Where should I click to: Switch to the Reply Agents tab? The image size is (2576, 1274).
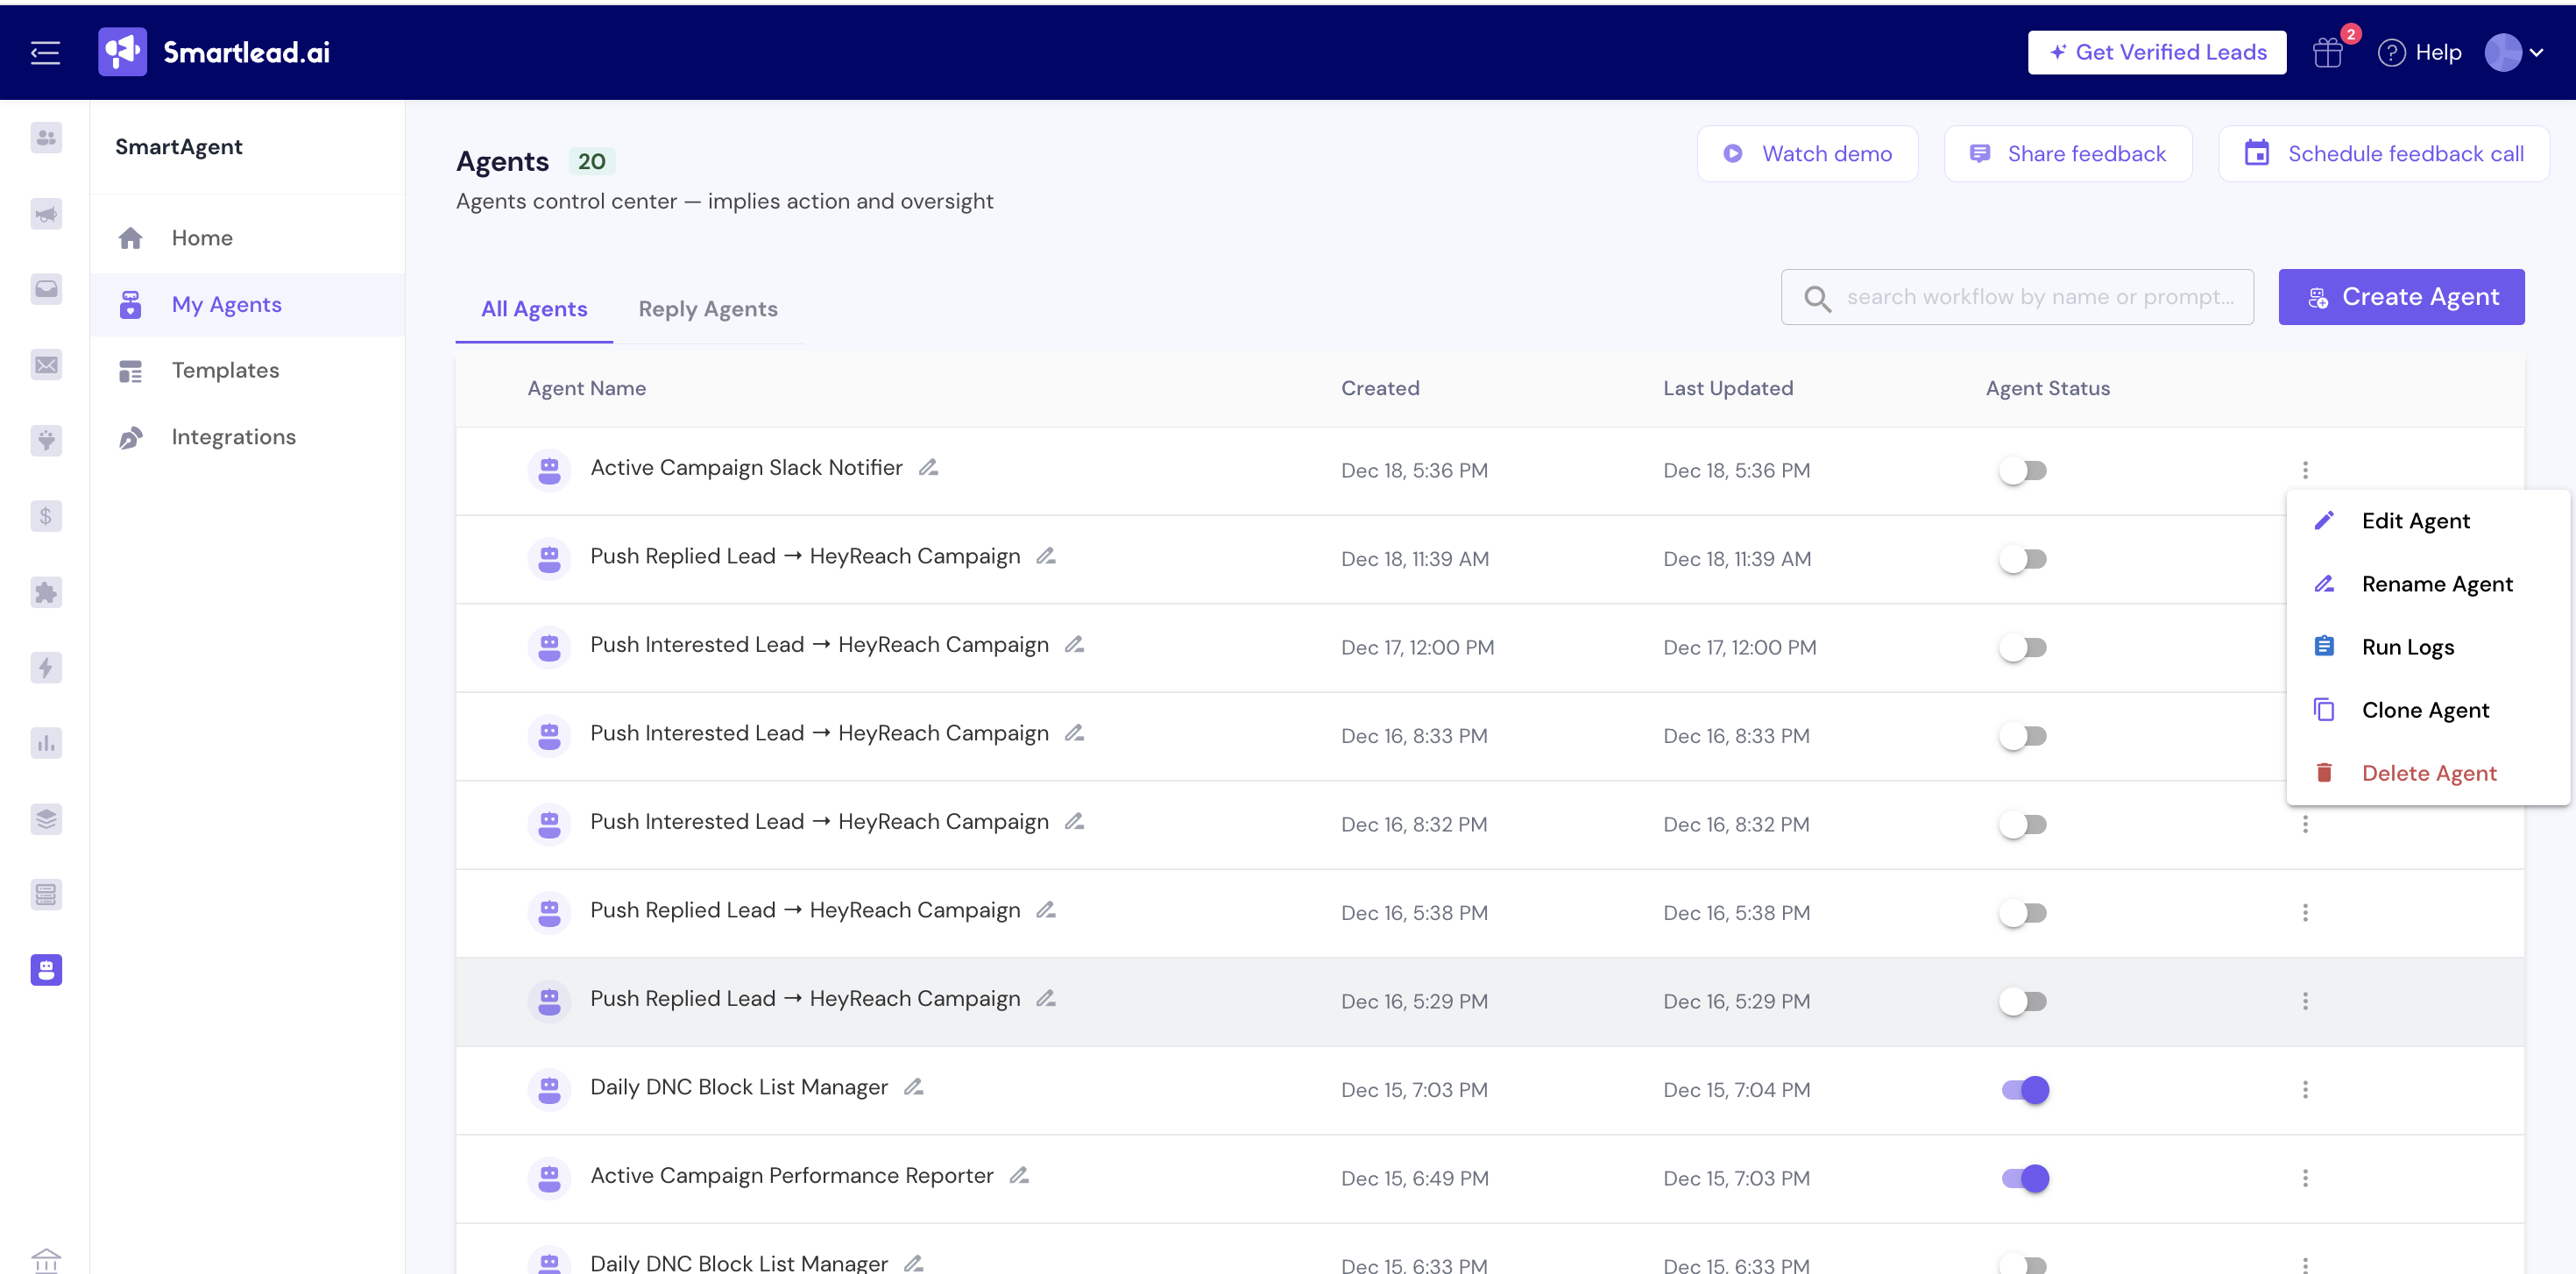click(x=707, y=309)
